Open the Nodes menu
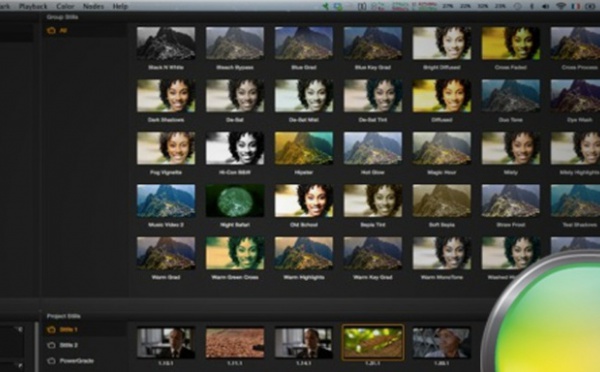The image size is (600, 372). (93, 6)
